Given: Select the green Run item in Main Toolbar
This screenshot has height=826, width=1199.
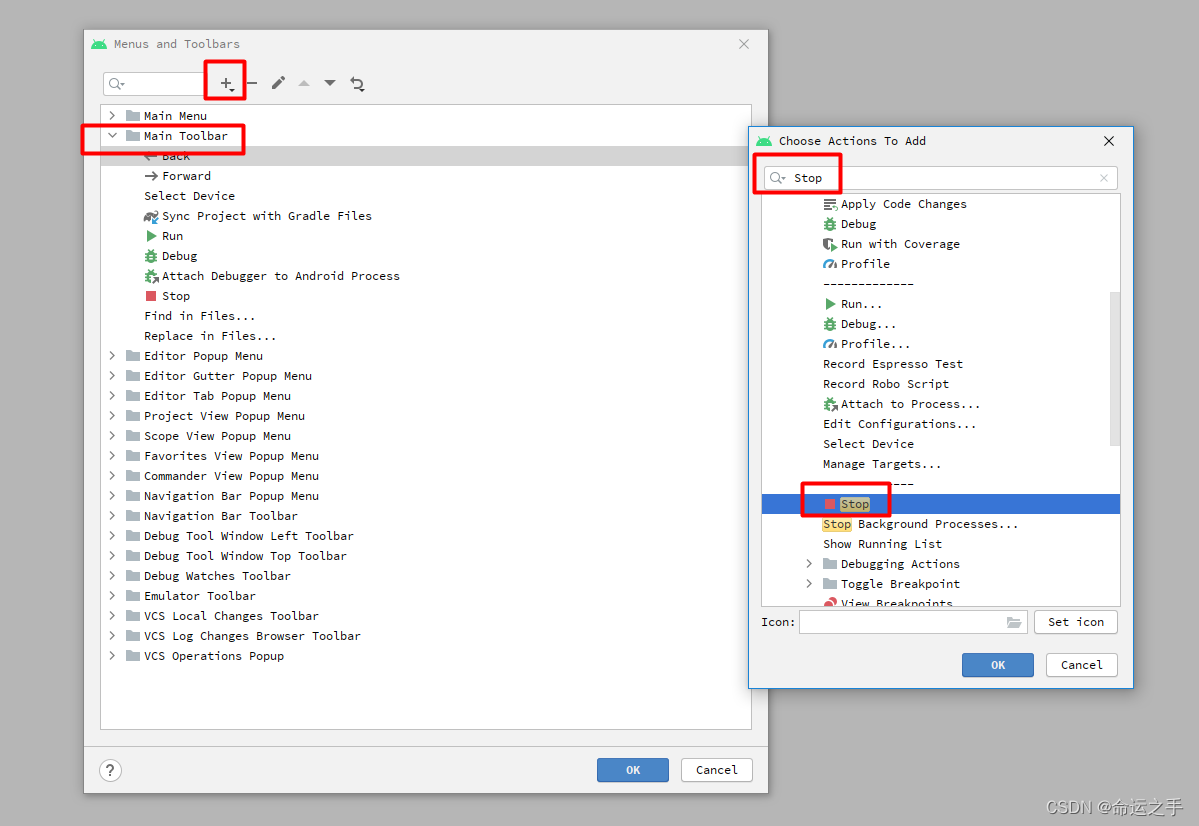Looking at the screenshot, I should coord(164,236).
